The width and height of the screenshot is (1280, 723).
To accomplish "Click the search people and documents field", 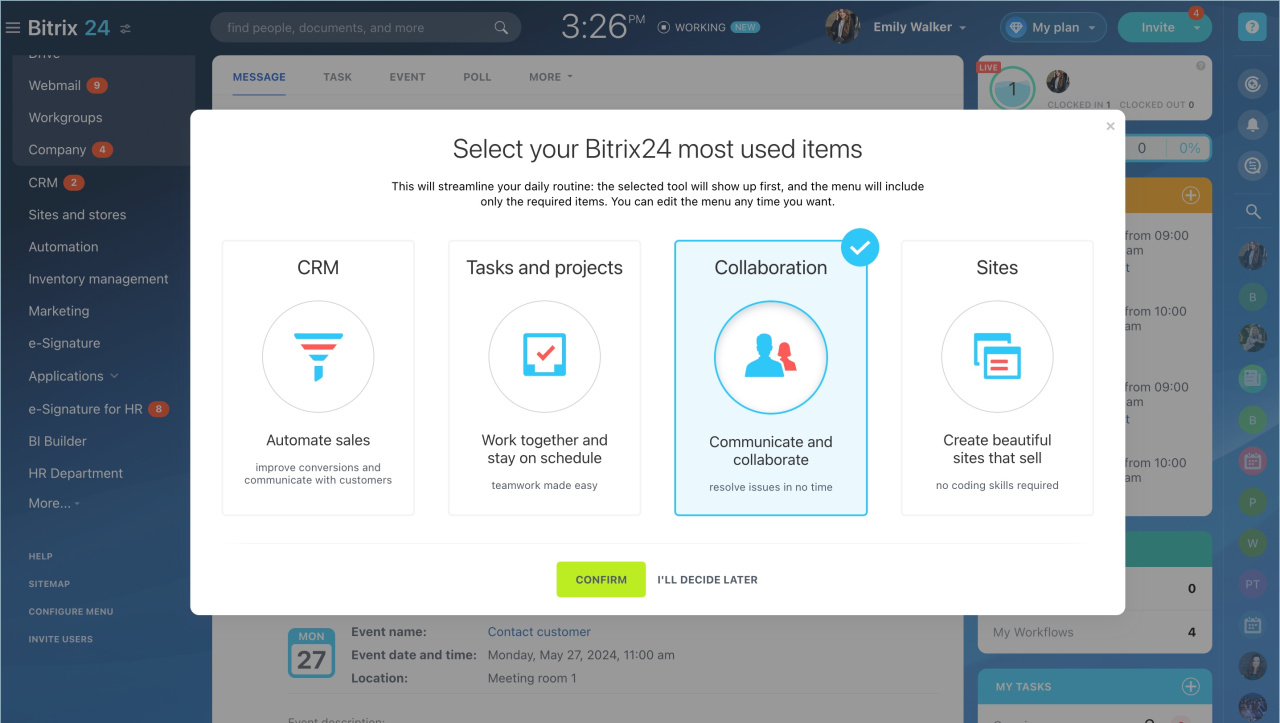I will pos(365,28).
